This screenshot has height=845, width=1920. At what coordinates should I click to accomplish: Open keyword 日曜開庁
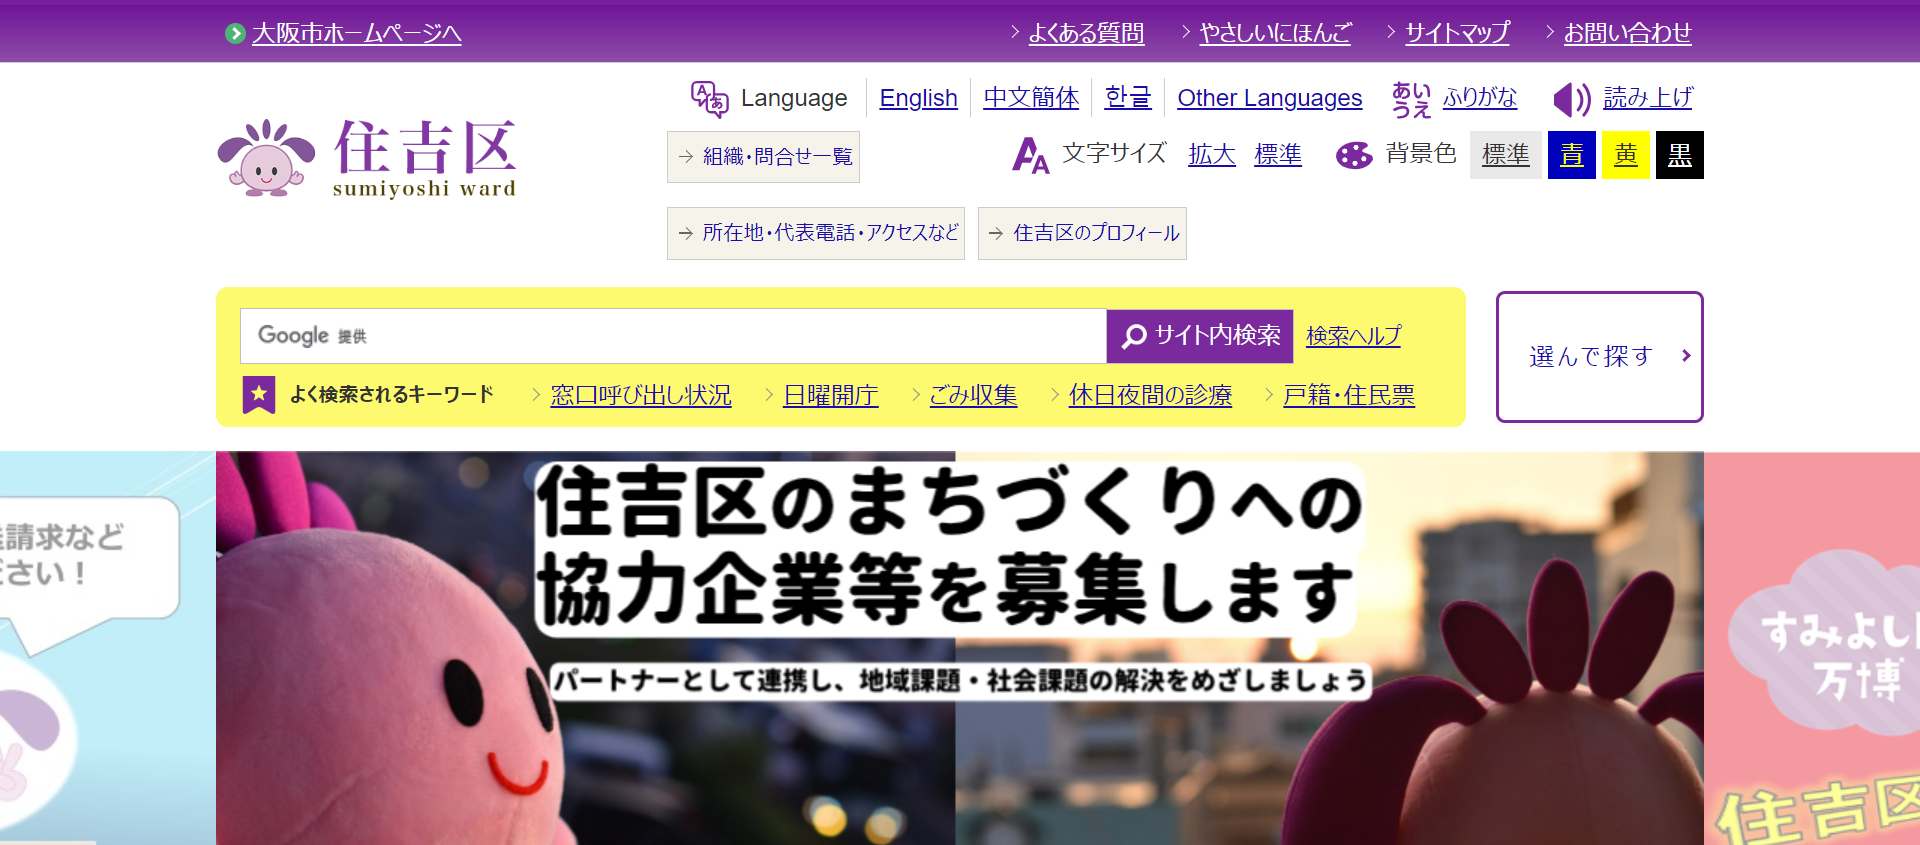click(830, 395)
